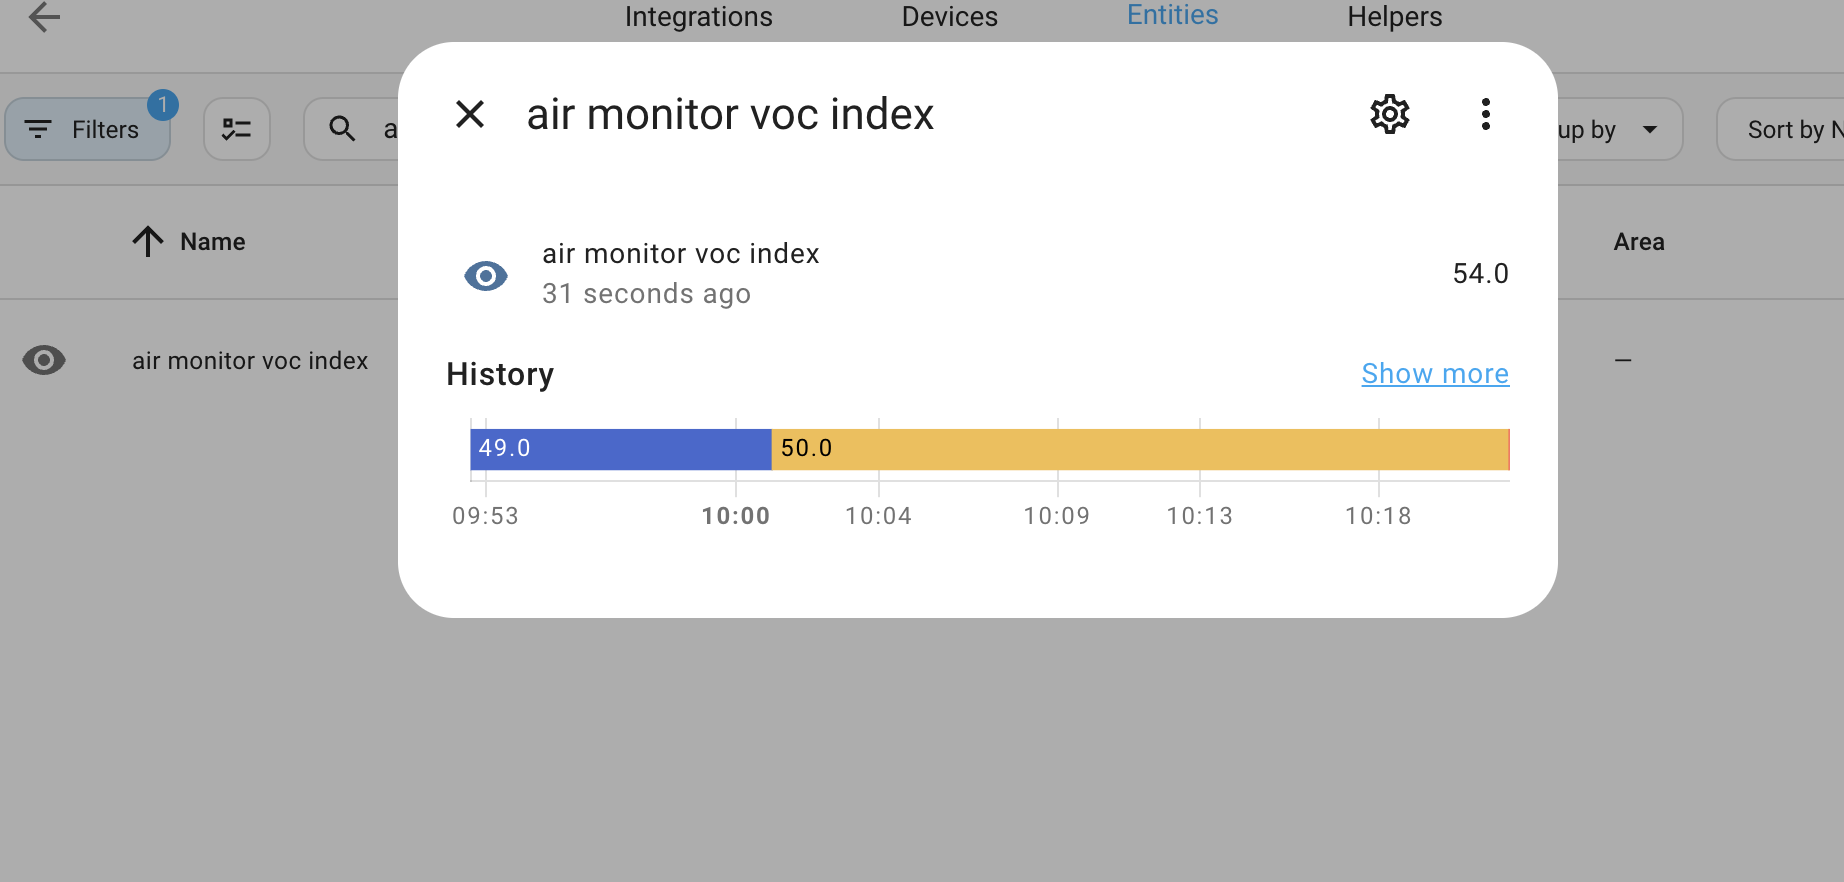1844x882 pixels.
Task: Click the eye icon in the dialog
Action: (486, 275)
